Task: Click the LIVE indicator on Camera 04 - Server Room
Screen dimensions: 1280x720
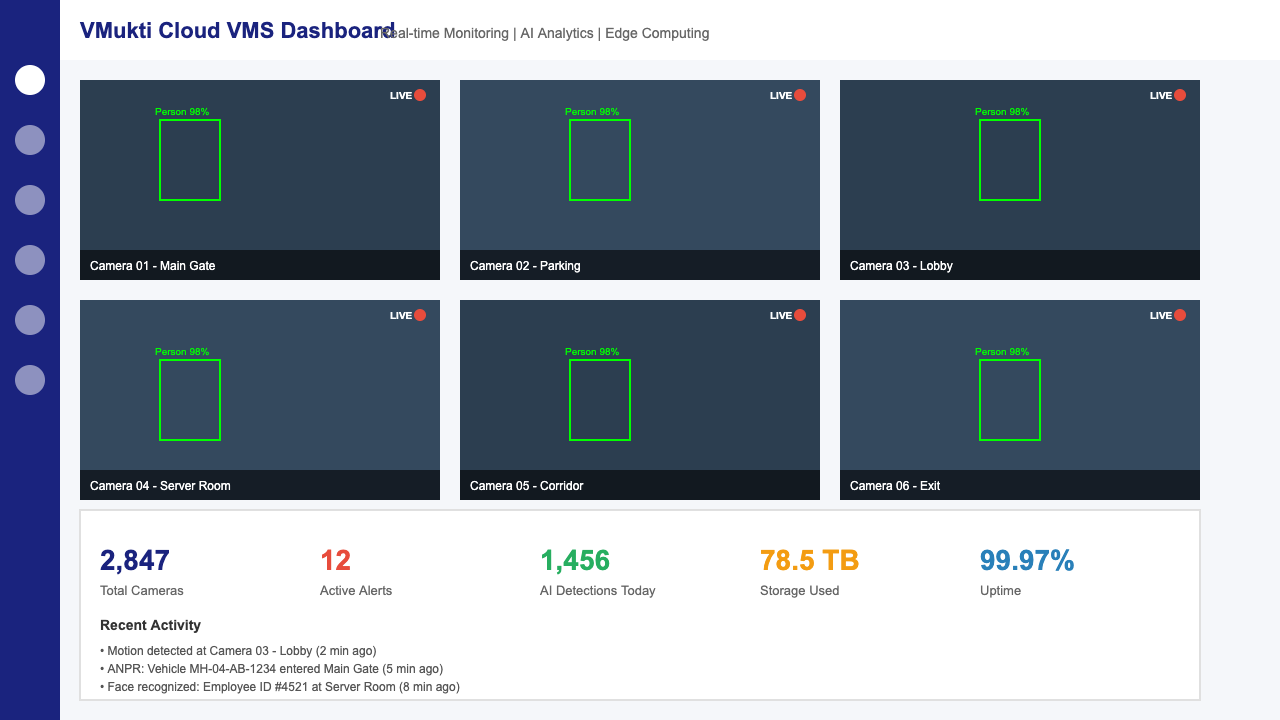Action: click(408, 315)
